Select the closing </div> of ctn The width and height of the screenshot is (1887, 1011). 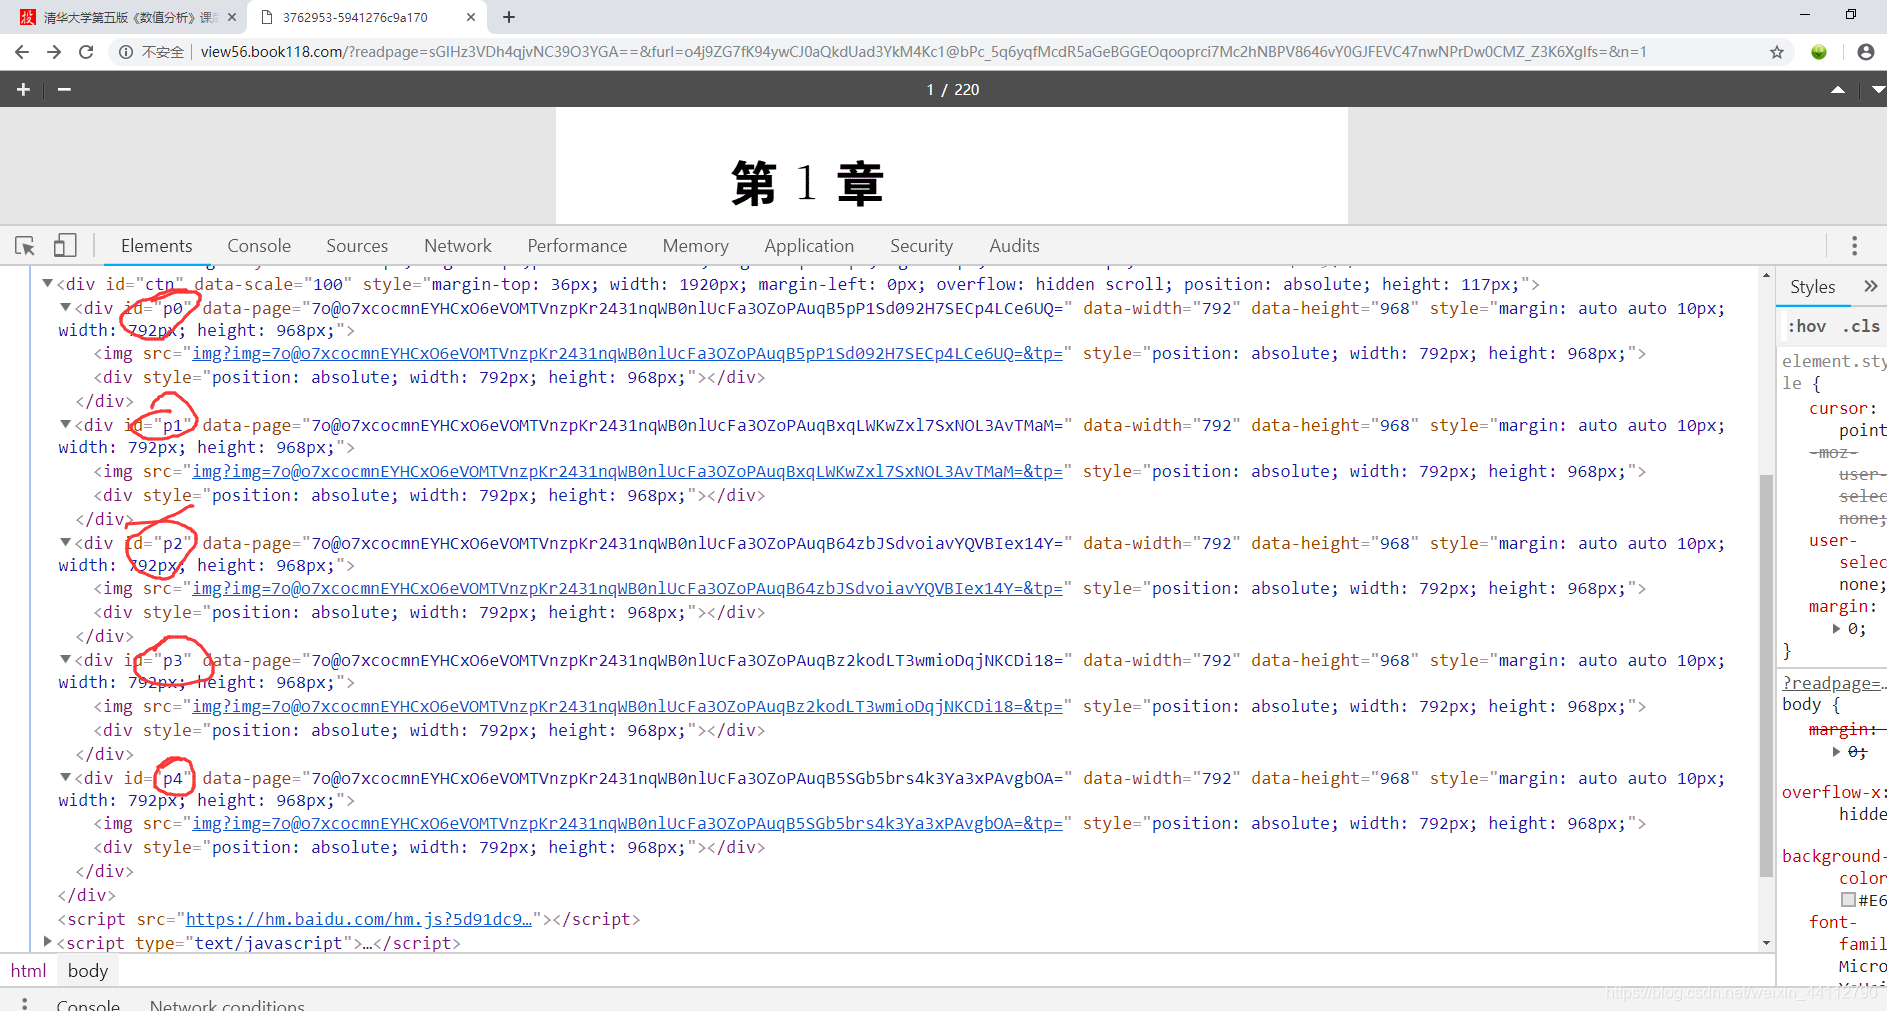pyautogui.click(x=87, y=895)
